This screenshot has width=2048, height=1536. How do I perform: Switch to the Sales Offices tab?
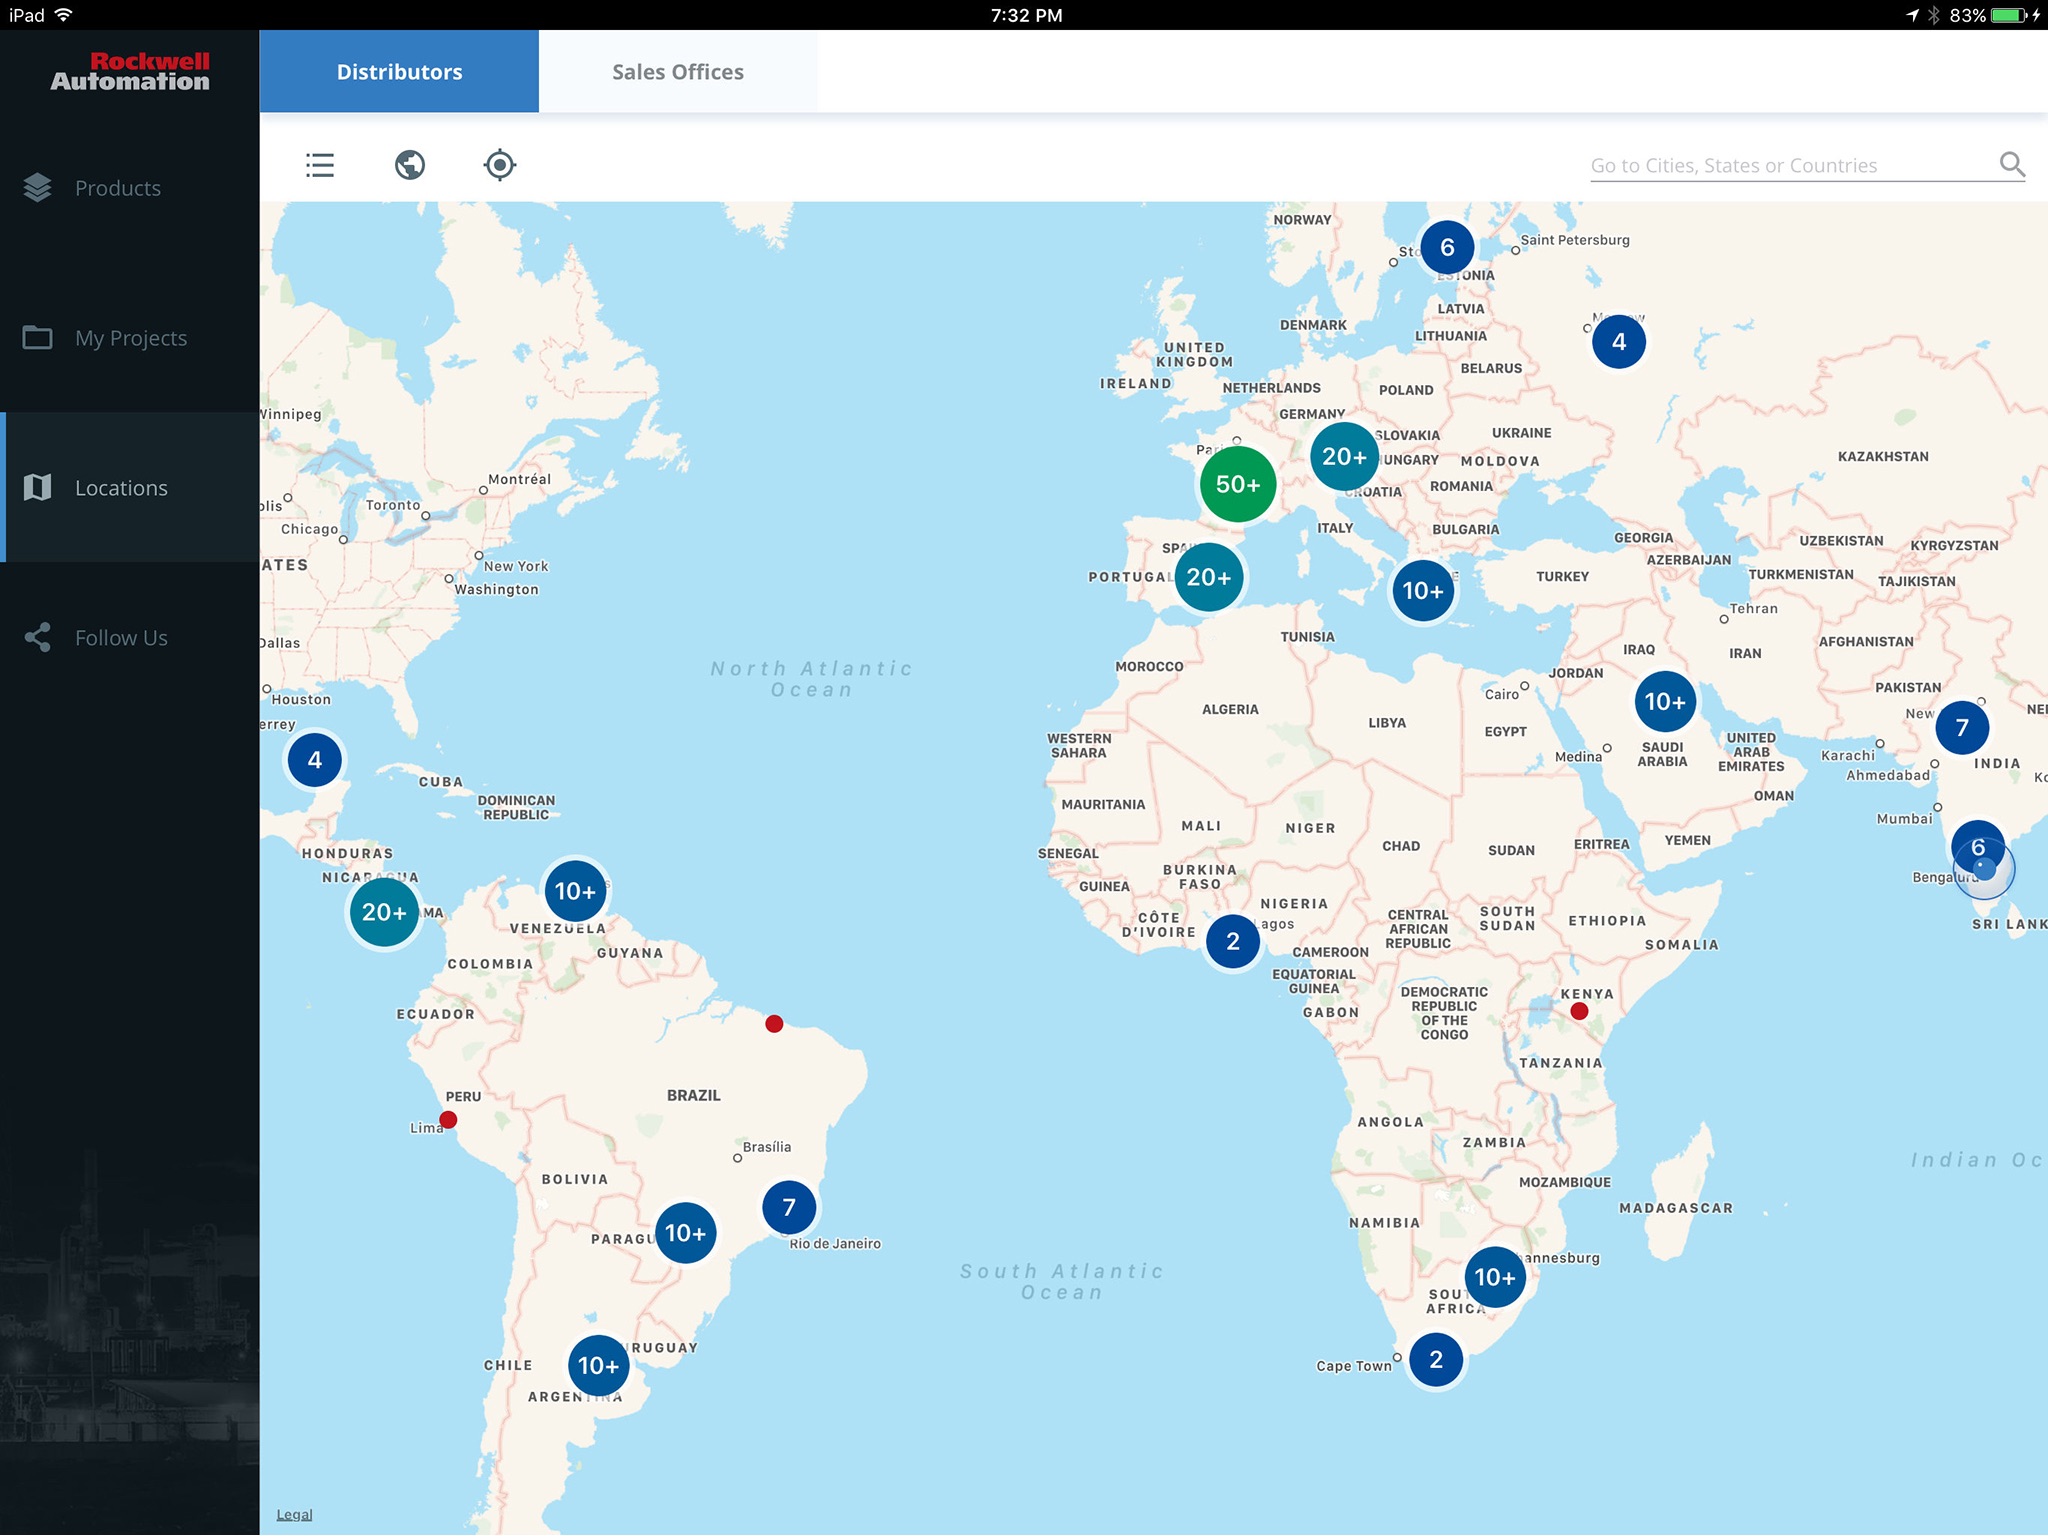(x=677, y=71)
